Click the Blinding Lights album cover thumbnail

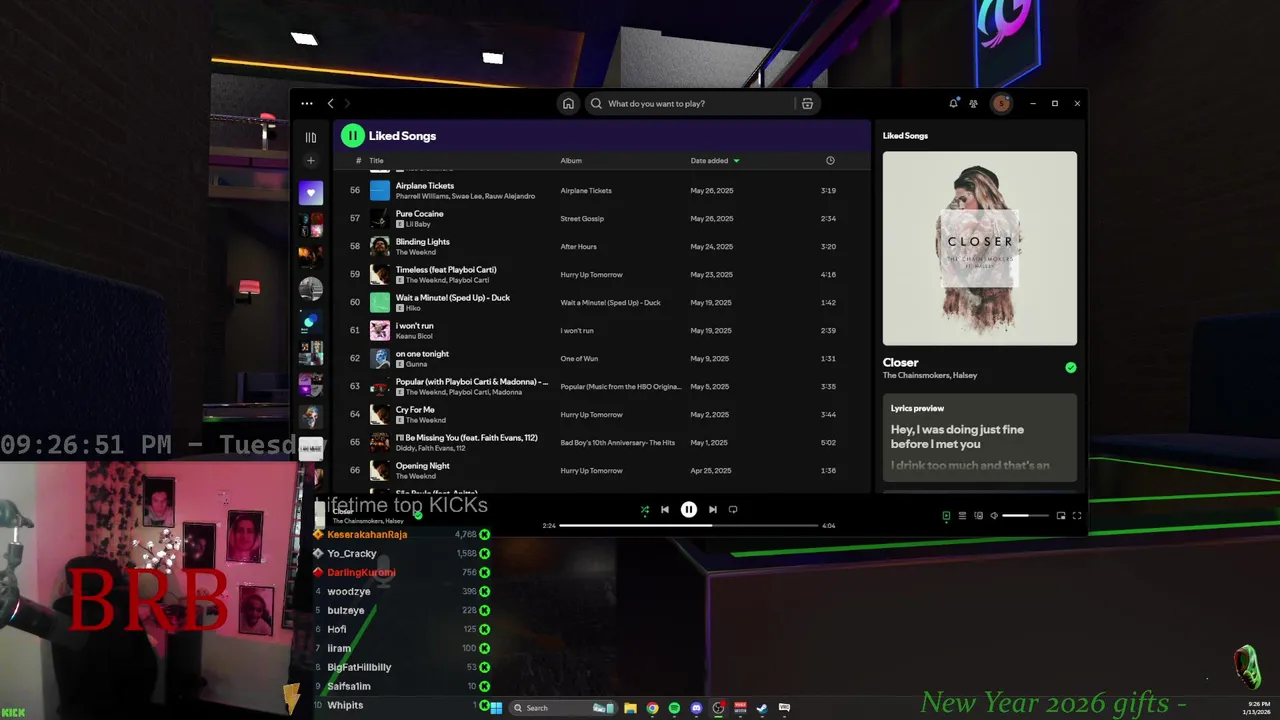click(x=380, y=246)
